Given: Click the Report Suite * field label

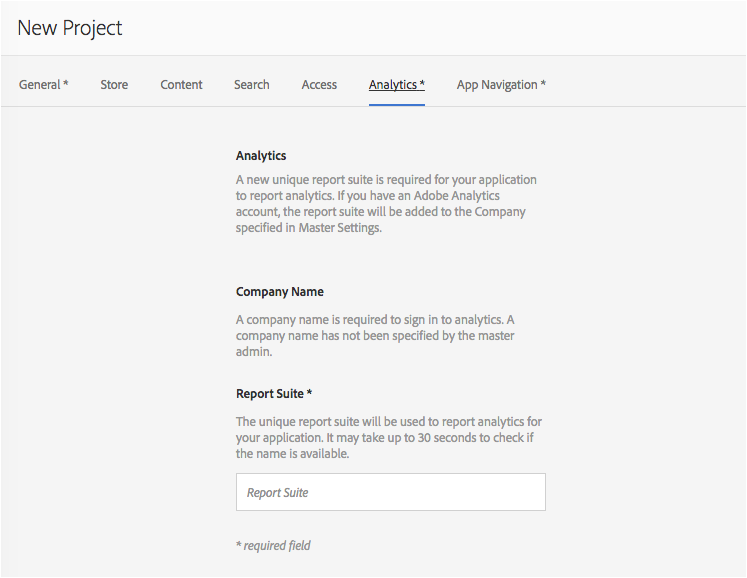Looking at the screenshot, I should pos(274,394).
